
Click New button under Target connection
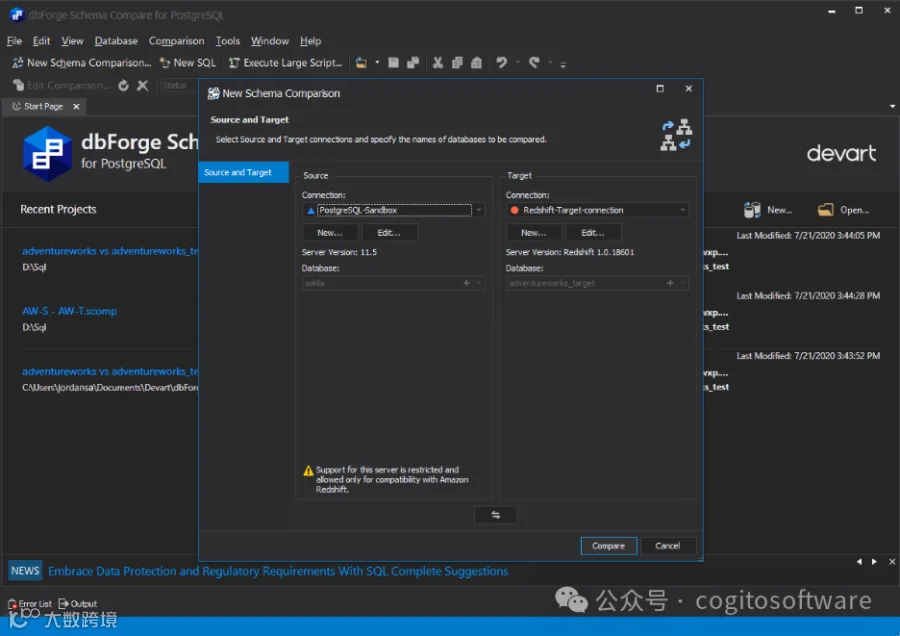[x=534, y=232]
